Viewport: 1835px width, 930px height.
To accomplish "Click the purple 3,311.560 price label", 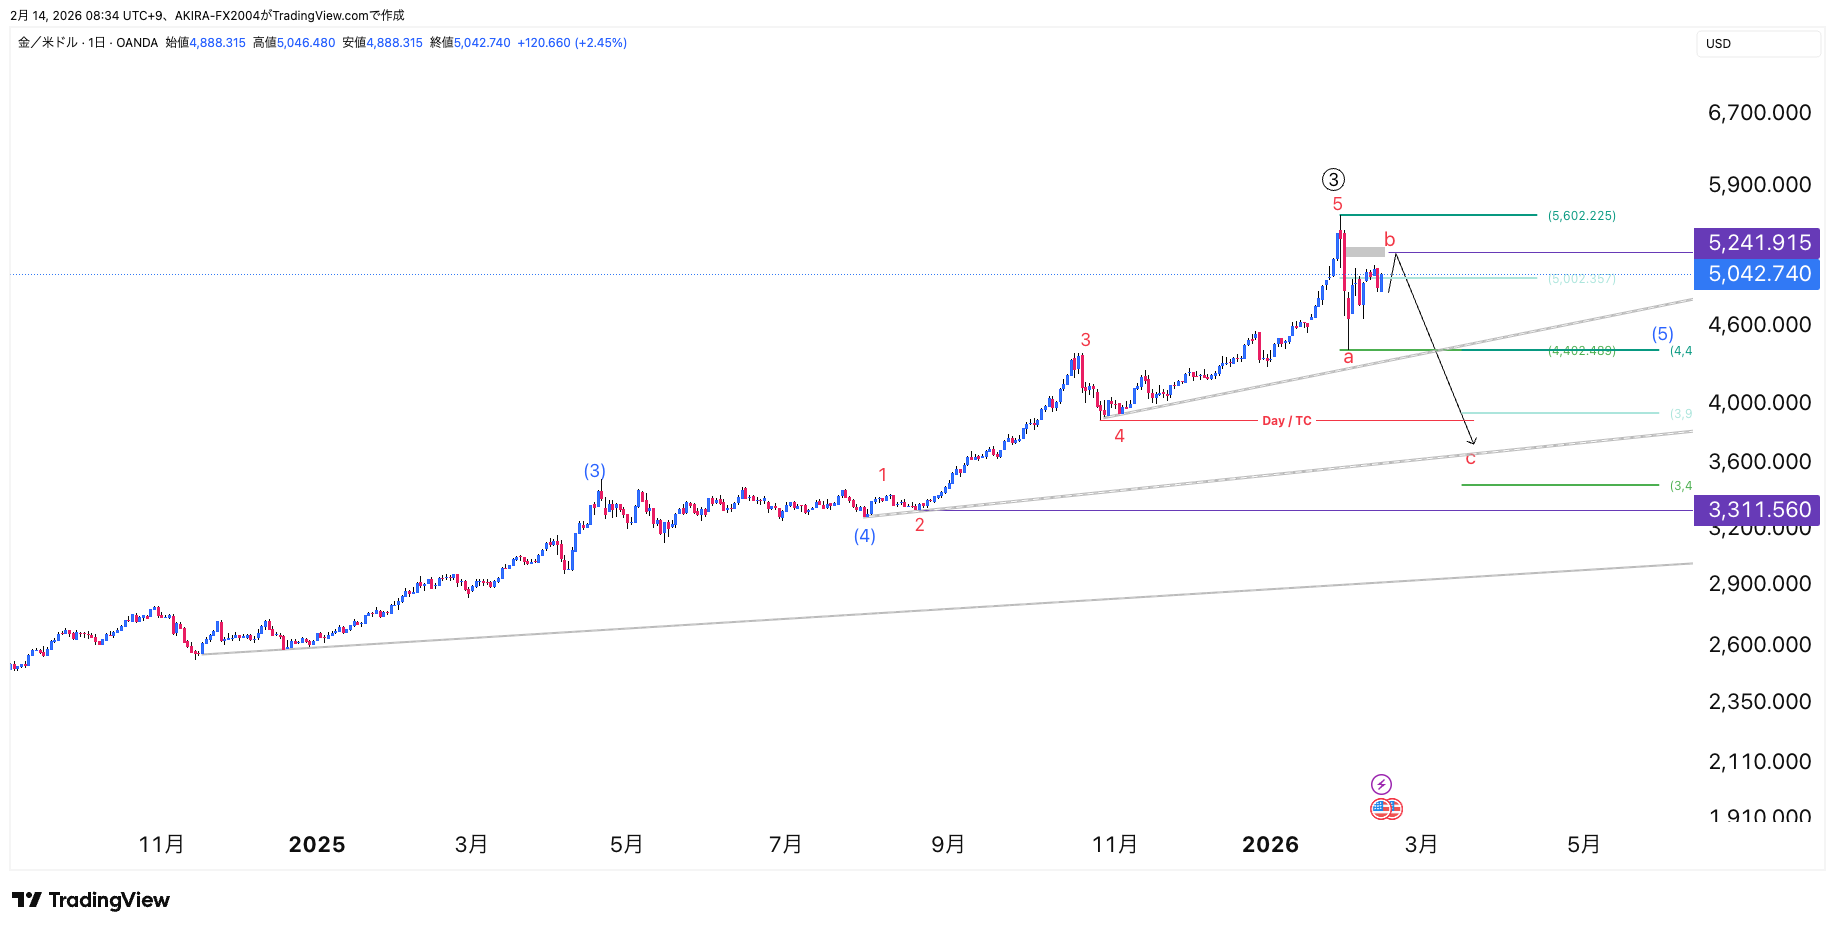I will coord(1757,510).
